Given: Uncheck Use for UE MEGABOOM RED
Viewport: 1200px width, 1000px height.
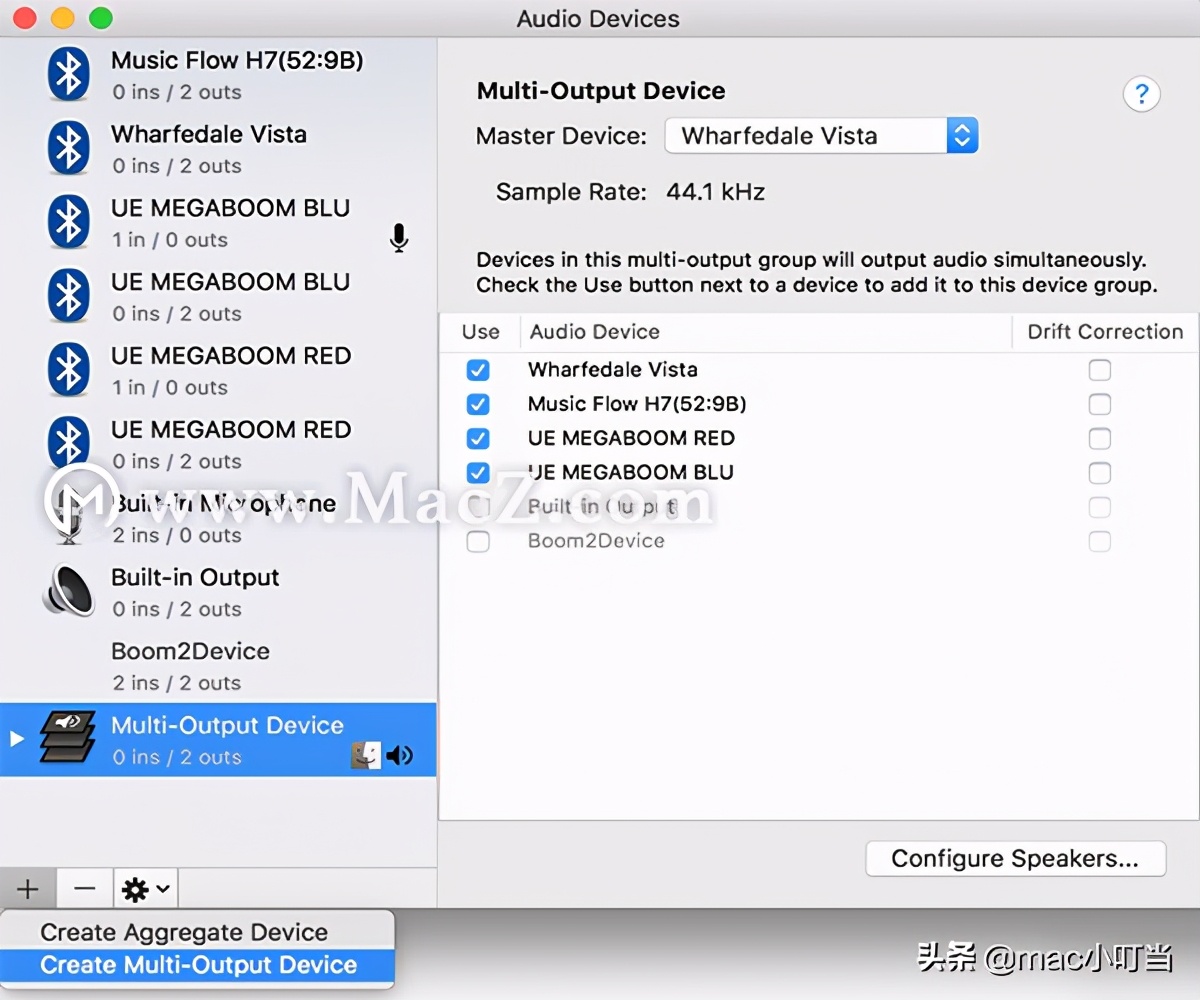Looking at the screenshot, I should pyautogui.click(x=478, y=438).
